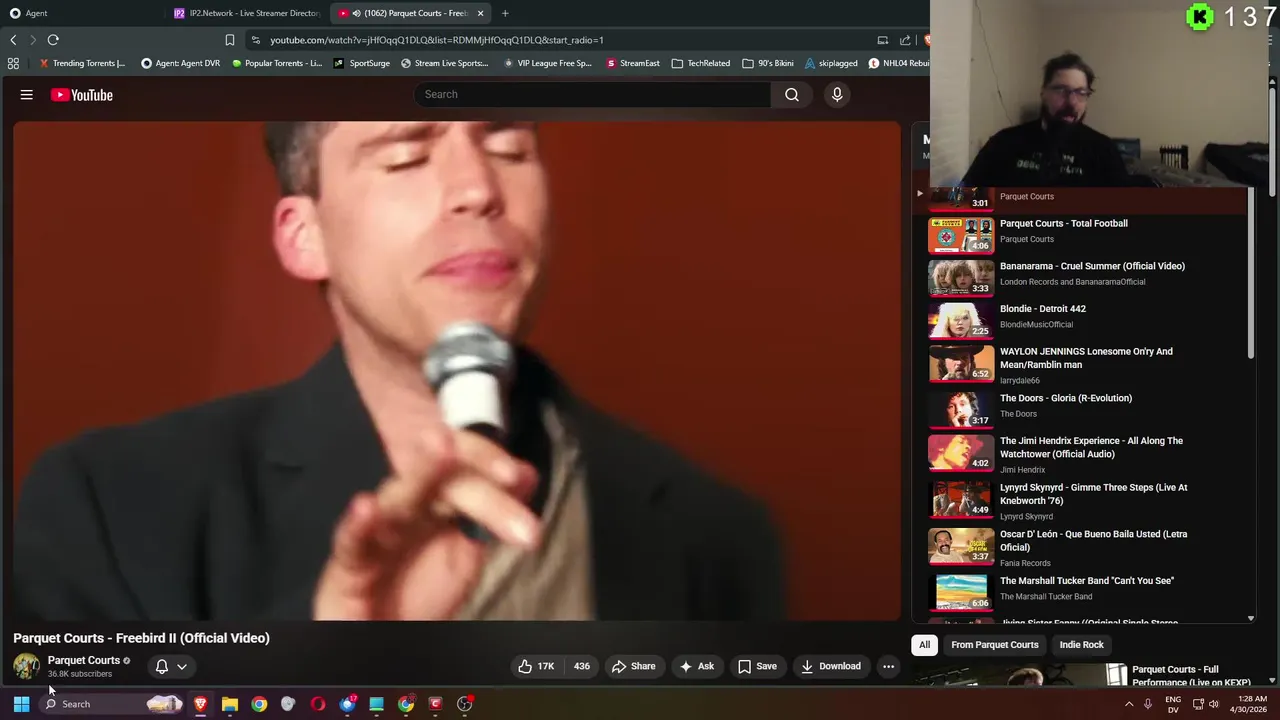Click the YouTube search input field
The height and width of the screenshot is (720, 1280).
592,94
